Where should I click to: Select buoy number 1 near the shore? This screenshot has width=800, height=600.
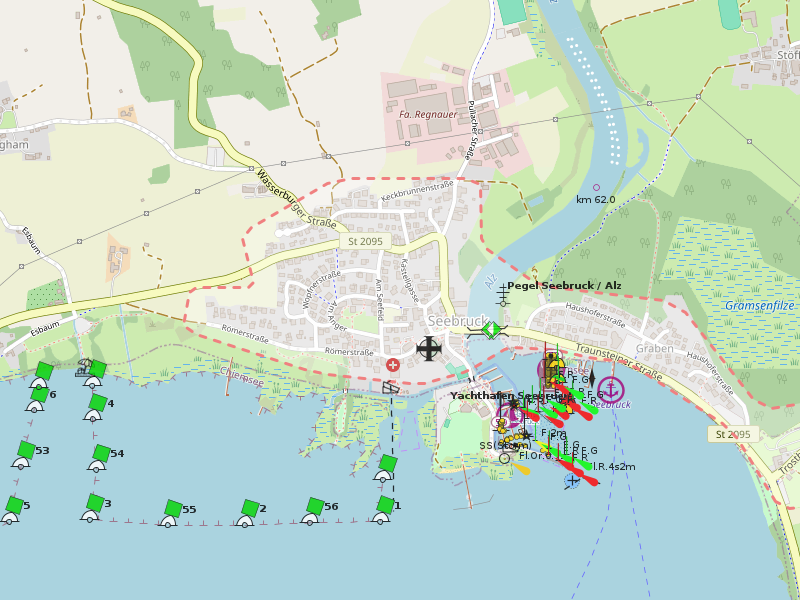384,506
